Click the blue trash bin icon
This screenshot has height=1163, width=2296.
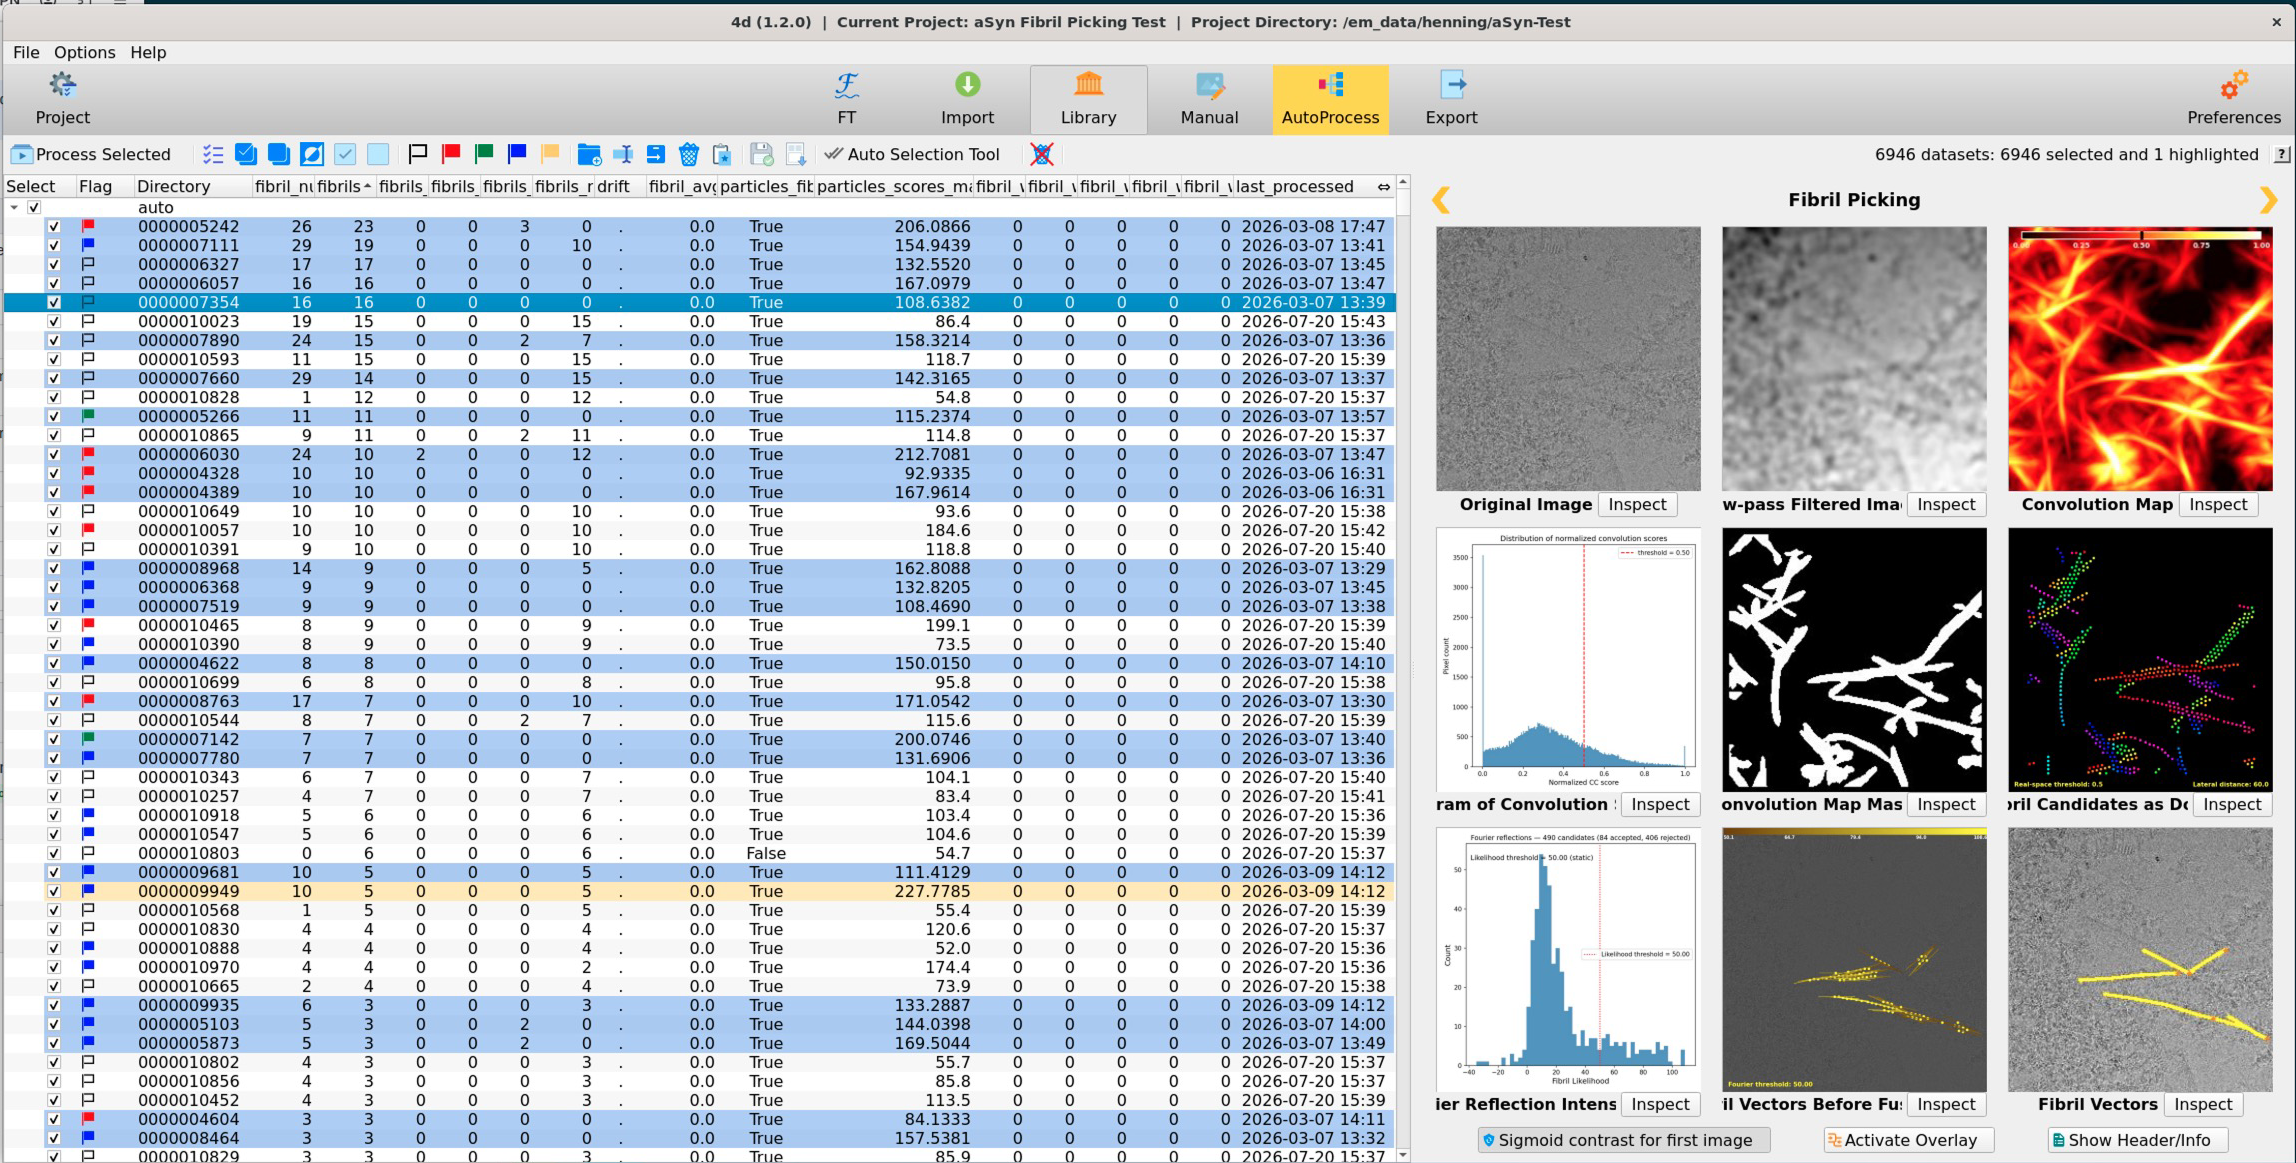pyautogui.click(x=689, y=154)
